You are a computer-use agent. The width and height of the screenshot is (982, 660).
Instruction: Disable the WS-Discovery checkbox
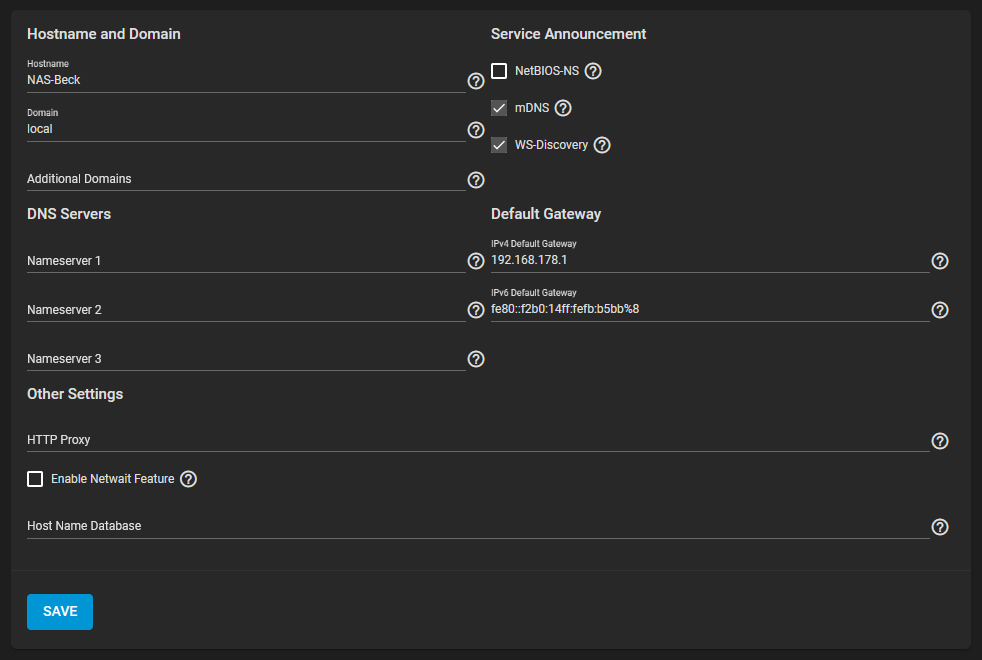point(499,145)
